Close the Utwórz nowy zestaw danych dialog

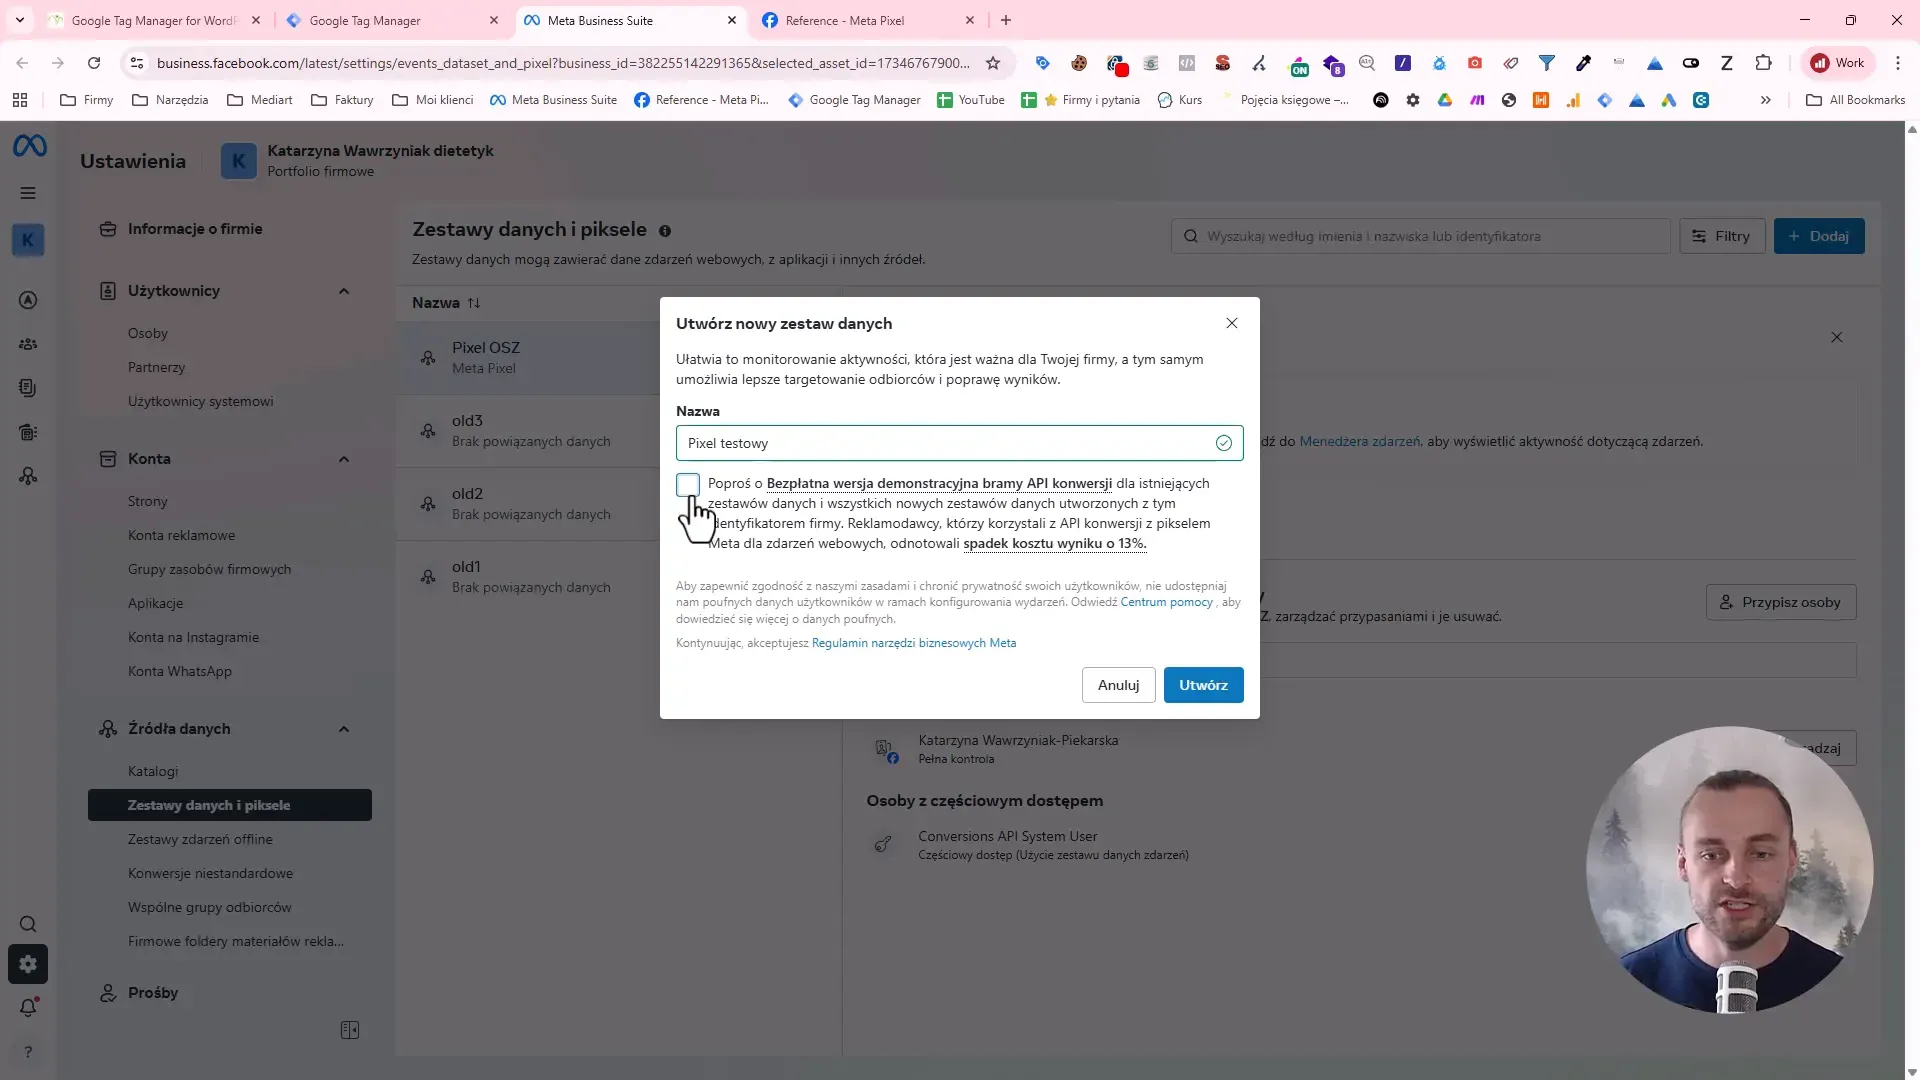1232,323
